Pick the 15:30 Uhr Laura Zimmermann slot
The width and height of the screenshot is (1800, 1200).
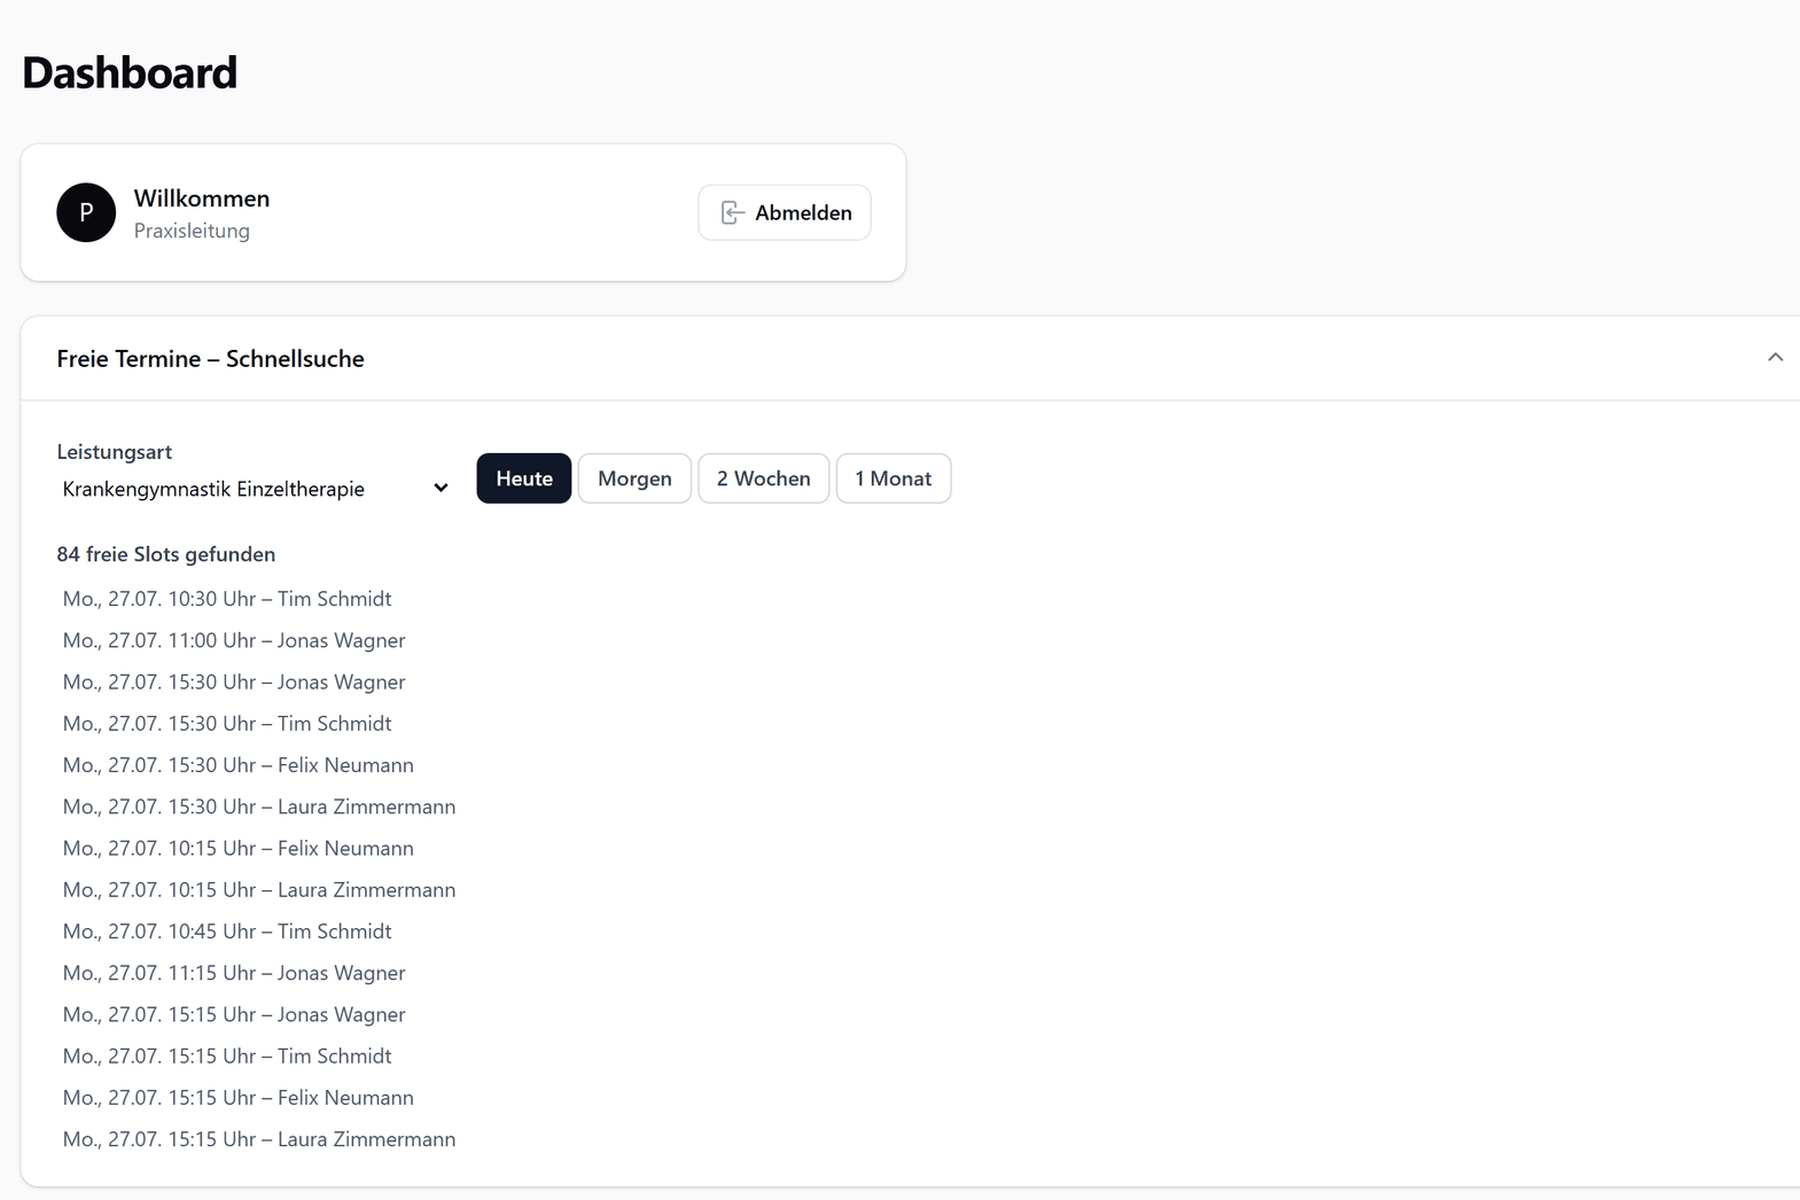tap(259, 806)
